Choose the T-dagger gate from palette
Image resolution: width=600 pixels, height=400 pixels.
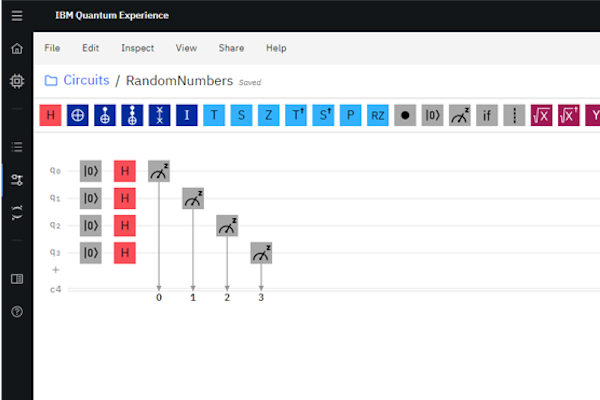(x=296, y=115)
